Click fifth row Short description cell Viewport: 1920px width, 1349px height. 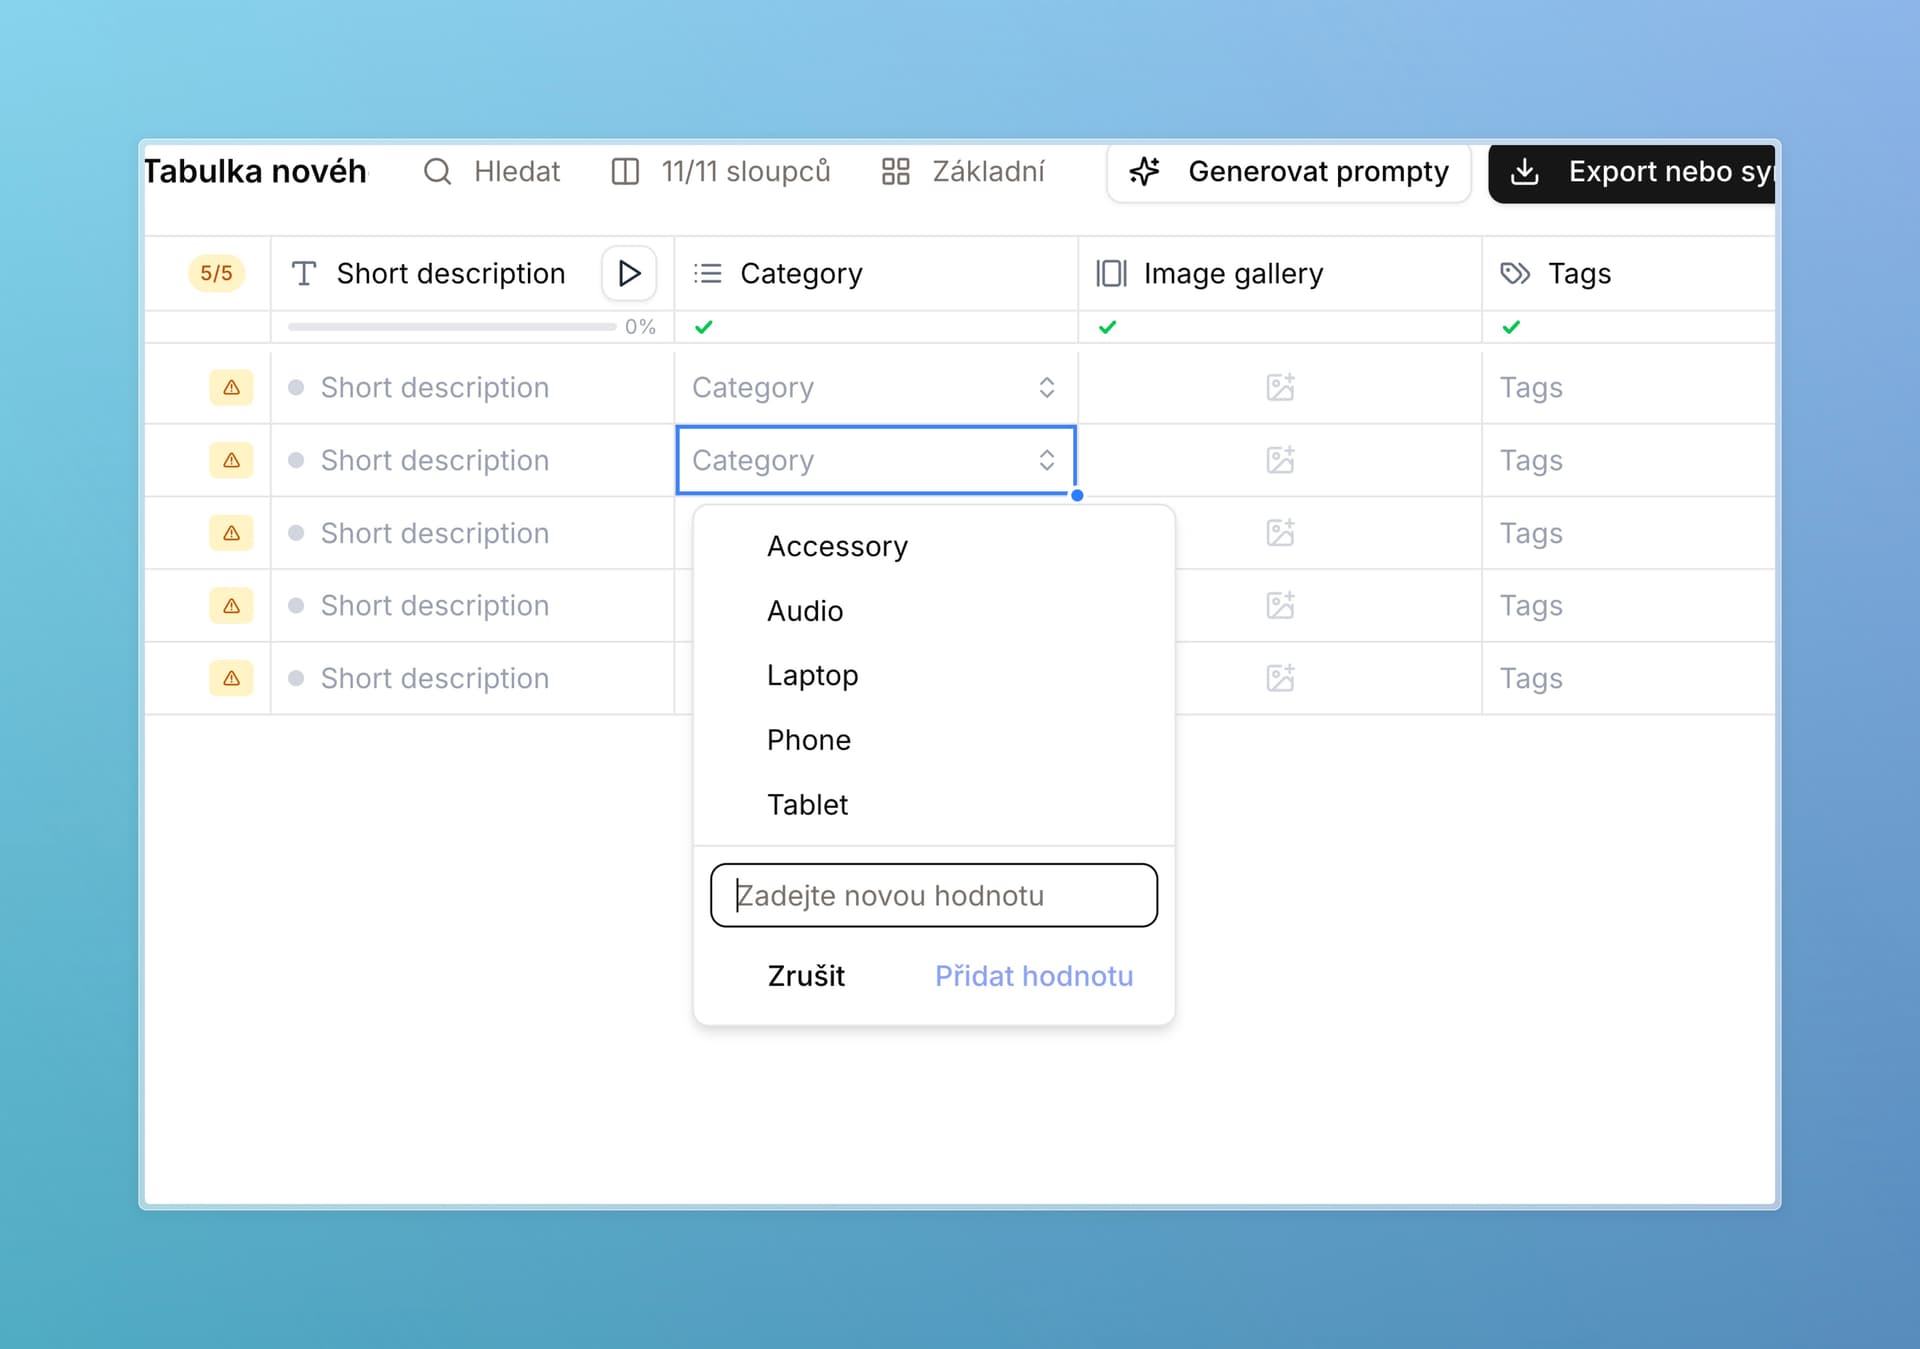[x=472, y=678]
